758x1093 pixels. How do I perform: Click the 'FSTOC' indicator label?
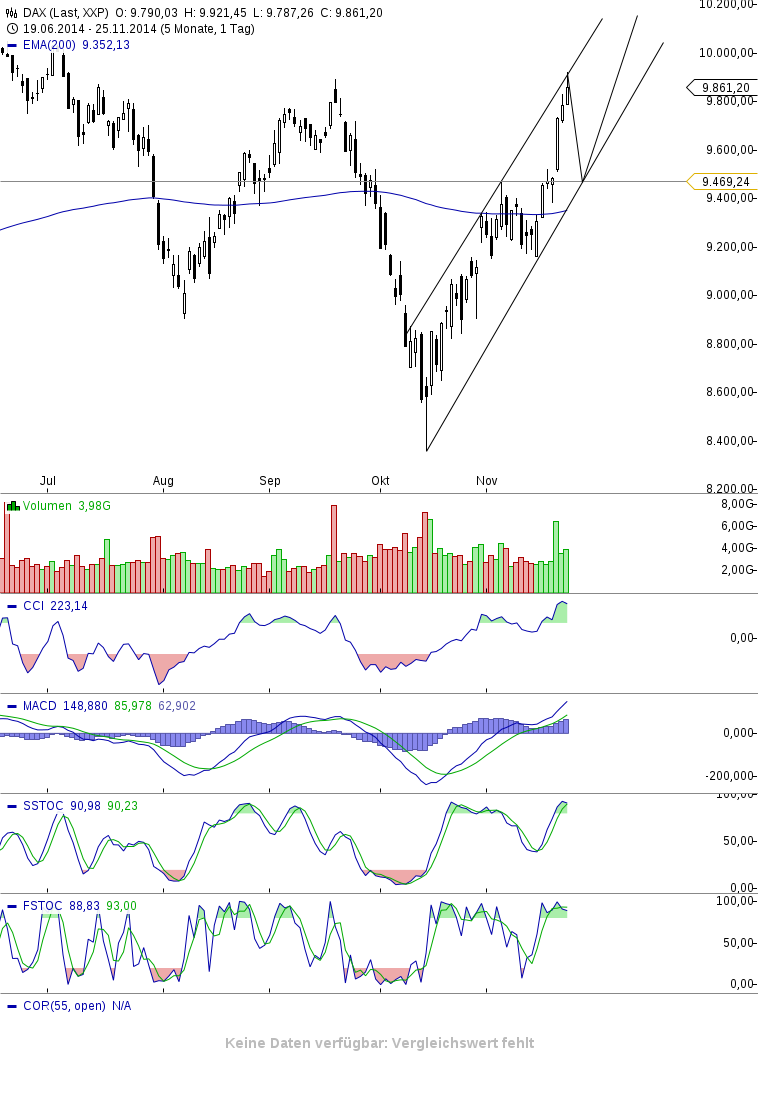pos(43,905)
